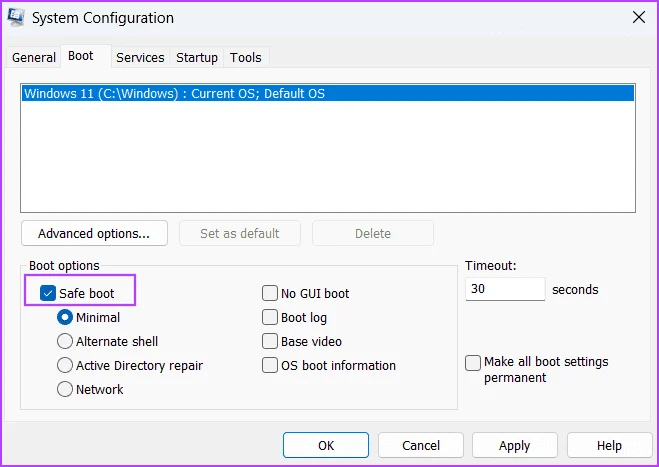Click the Delete button

(x=373, y=233)
